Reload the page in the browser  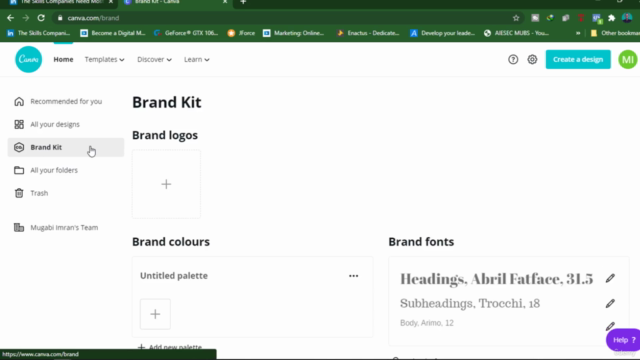coord(41,18)
